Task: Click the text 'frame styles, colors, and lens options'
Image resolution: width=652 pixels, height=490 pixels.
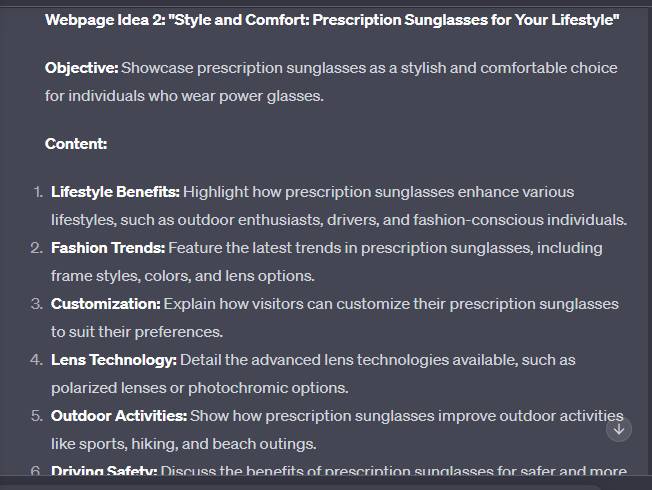Action: coord(182,276)
